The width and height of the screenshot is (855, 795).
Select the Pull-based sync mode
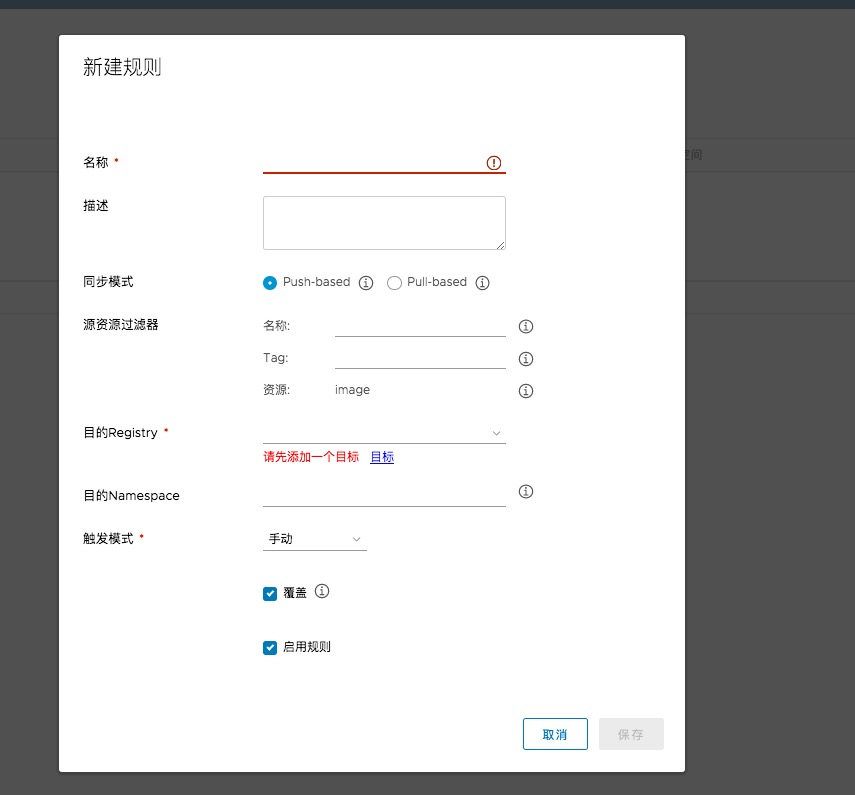pyautogui.click(x=394, y=283)
